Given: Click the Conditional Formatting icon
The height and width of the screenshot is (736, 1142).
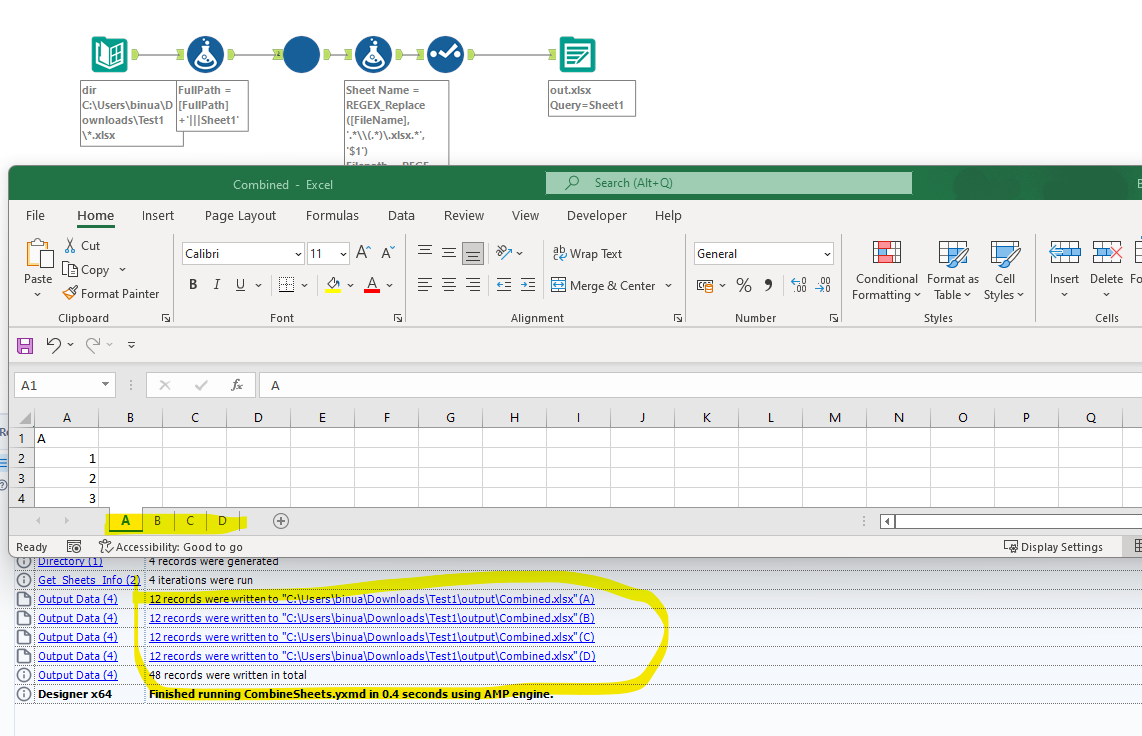Looking at the screenshot, I should tap(886, 254).
